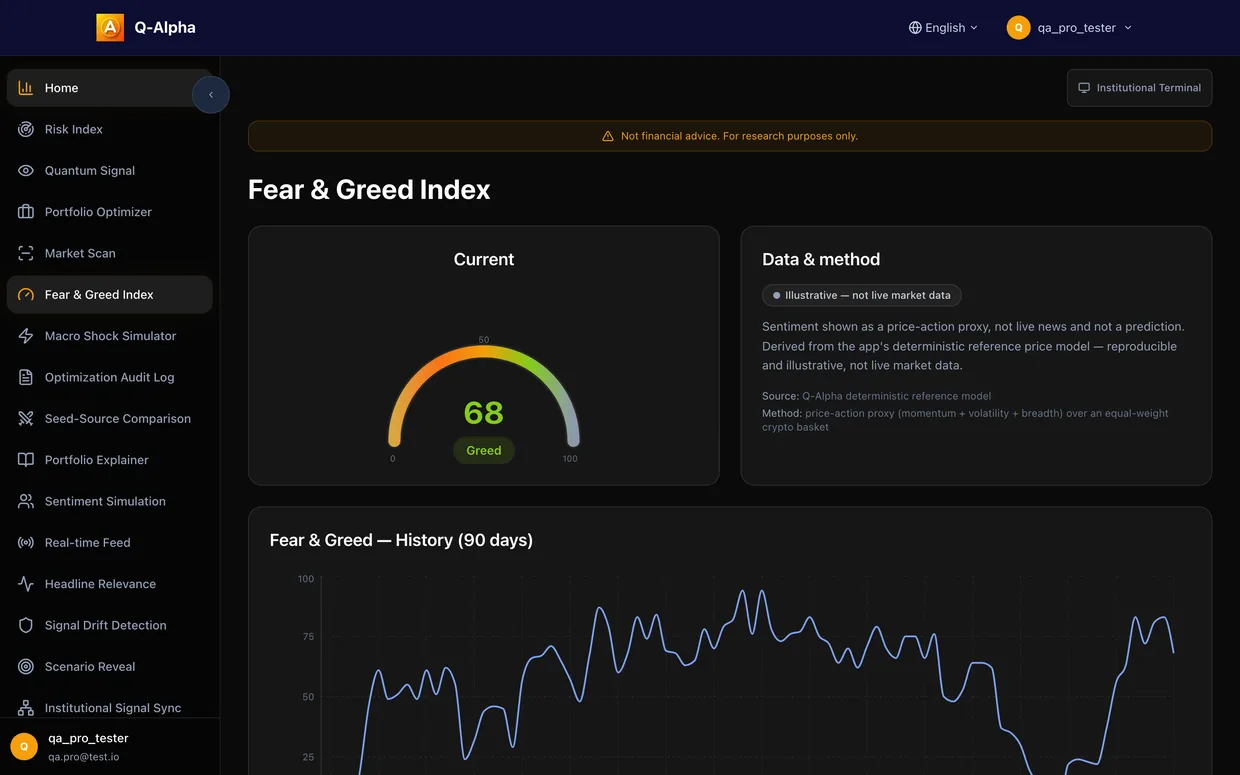
Task: Click the Q-Alpha logo icon
Action: point(110,28)
